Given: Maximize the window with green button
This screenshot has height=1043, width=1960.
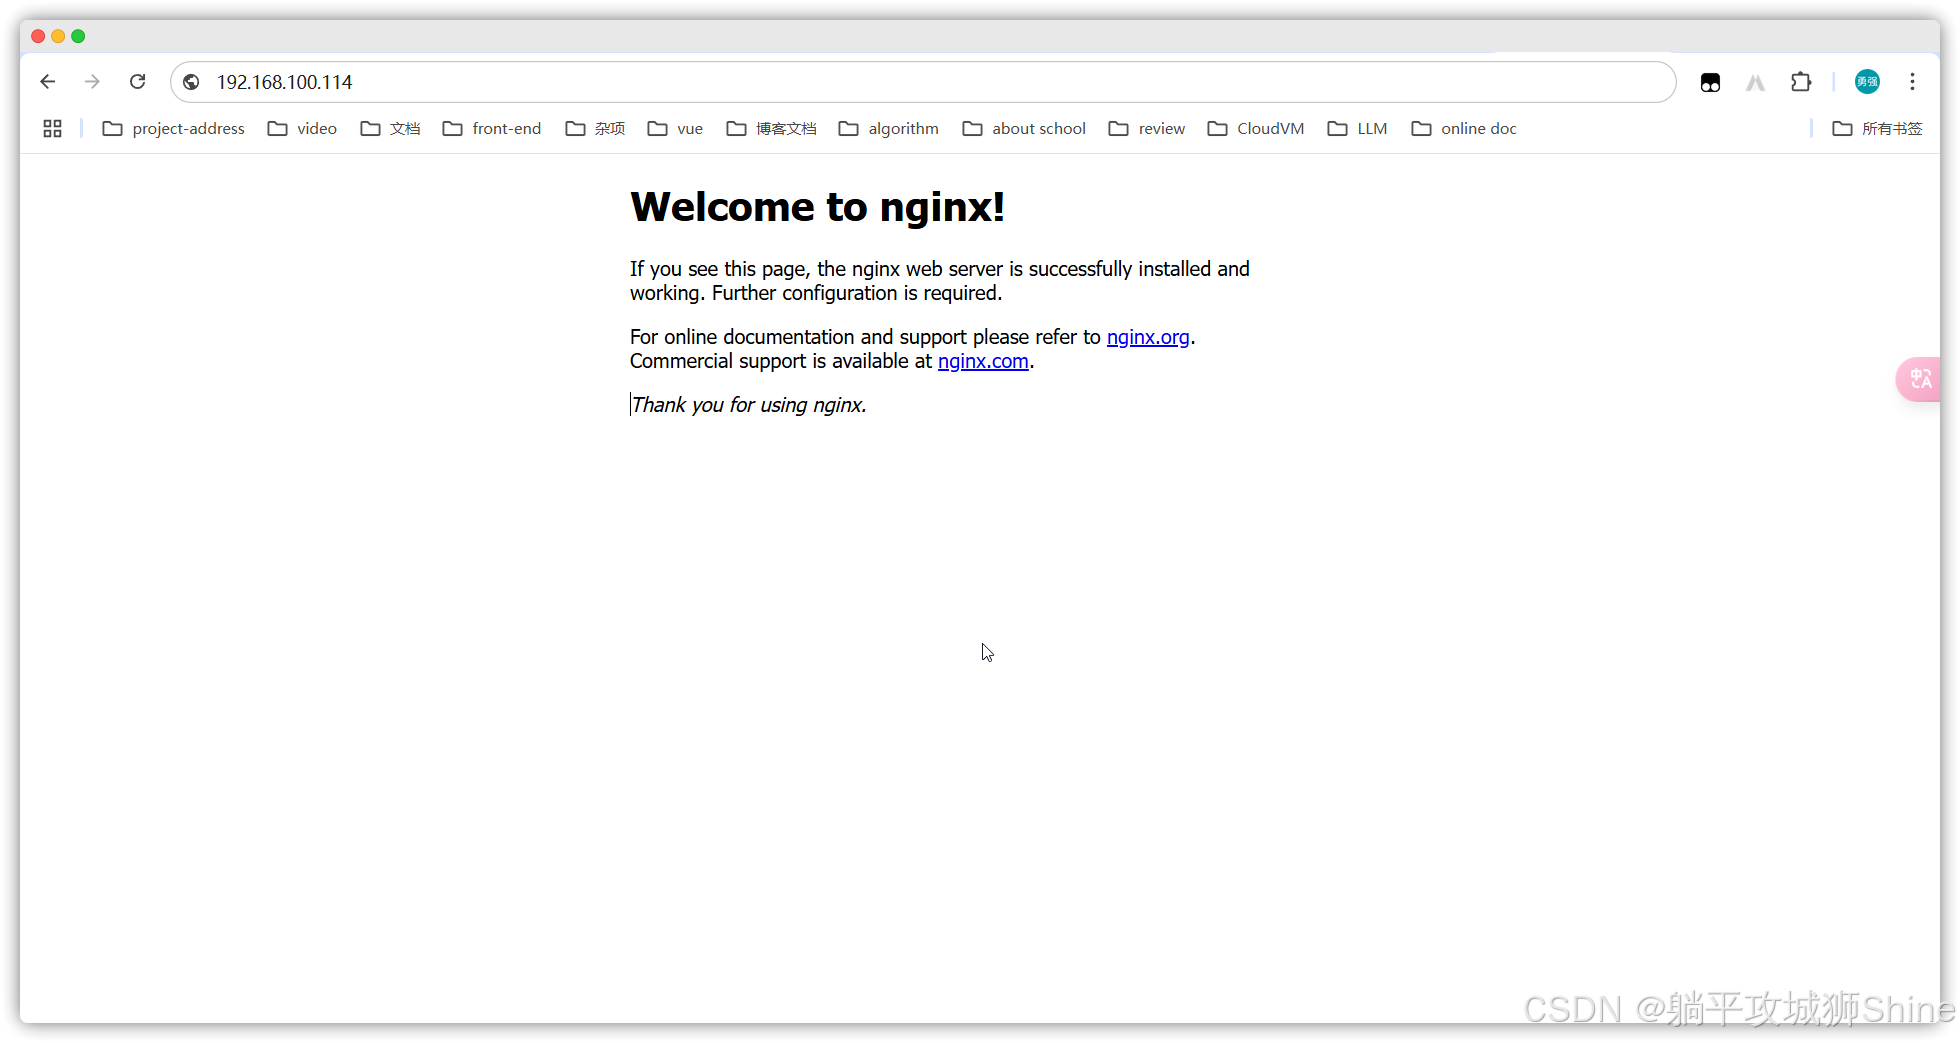Looking at the screenshot, I should (78, 36).
